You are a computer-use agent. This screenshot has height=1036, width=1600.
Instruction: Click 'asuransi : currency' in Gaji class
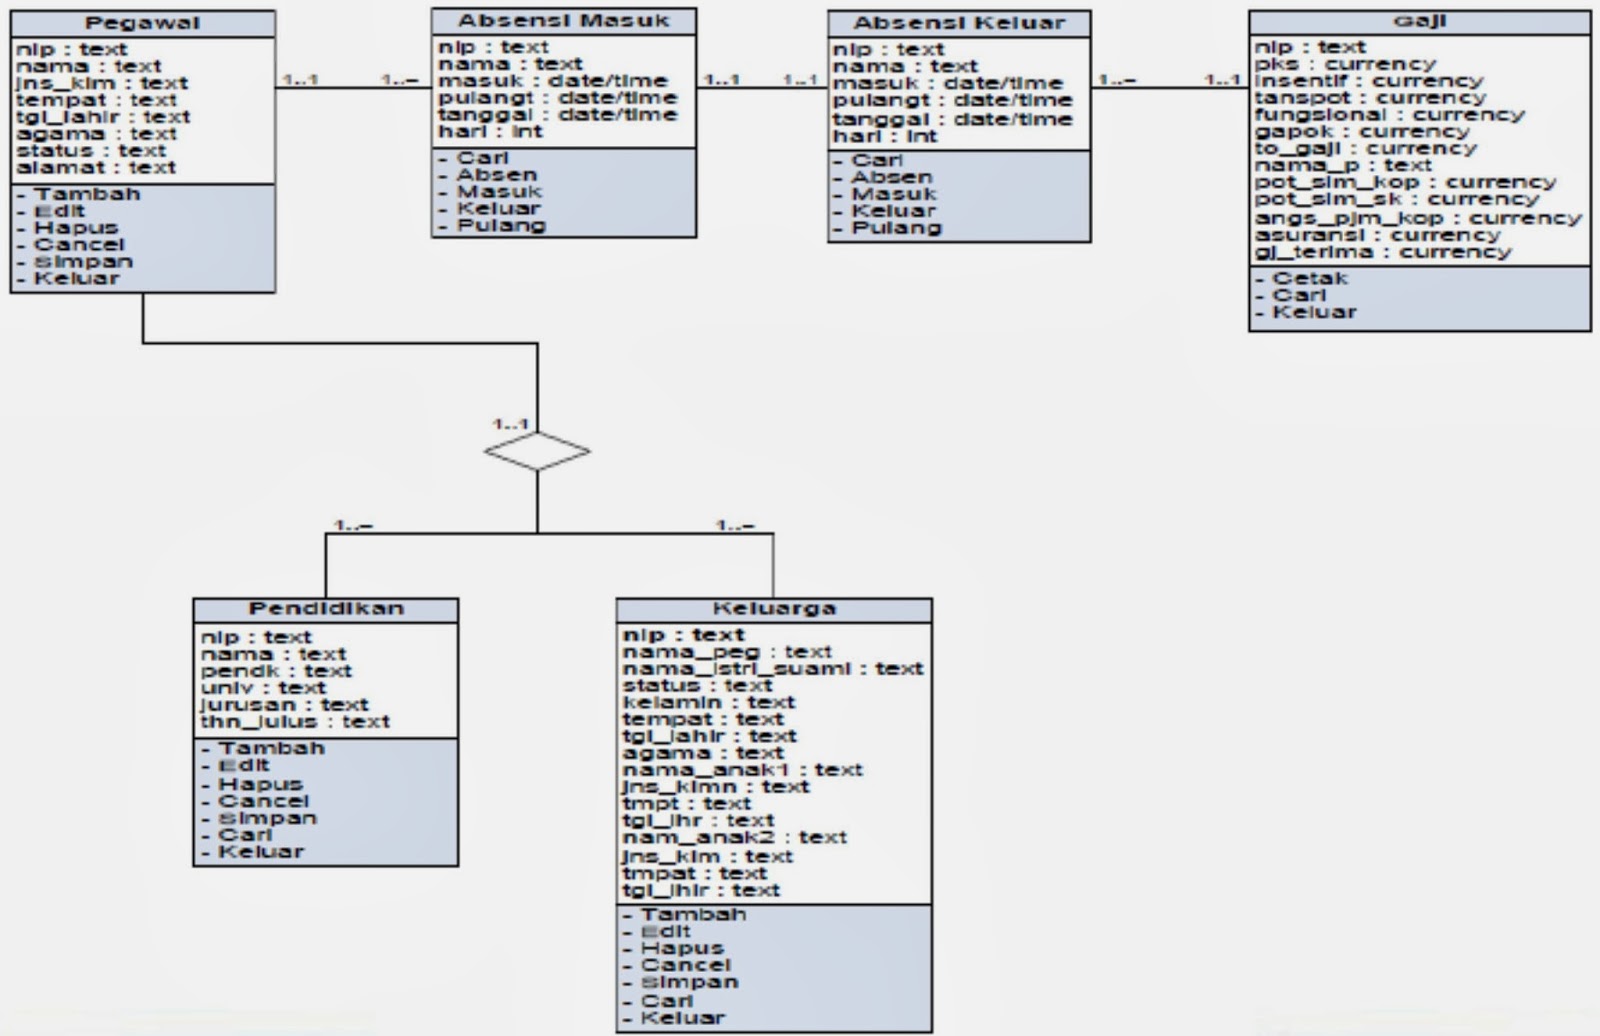tap(1377, 235)
